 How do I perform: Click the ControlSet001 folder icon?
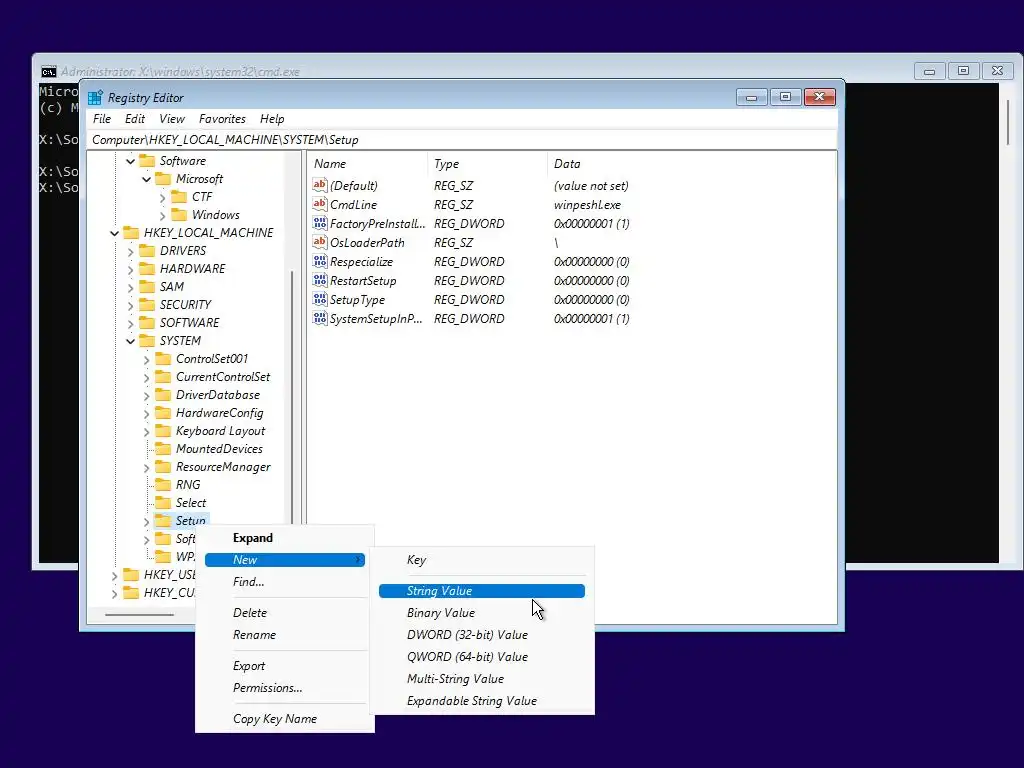pos(163,359)
